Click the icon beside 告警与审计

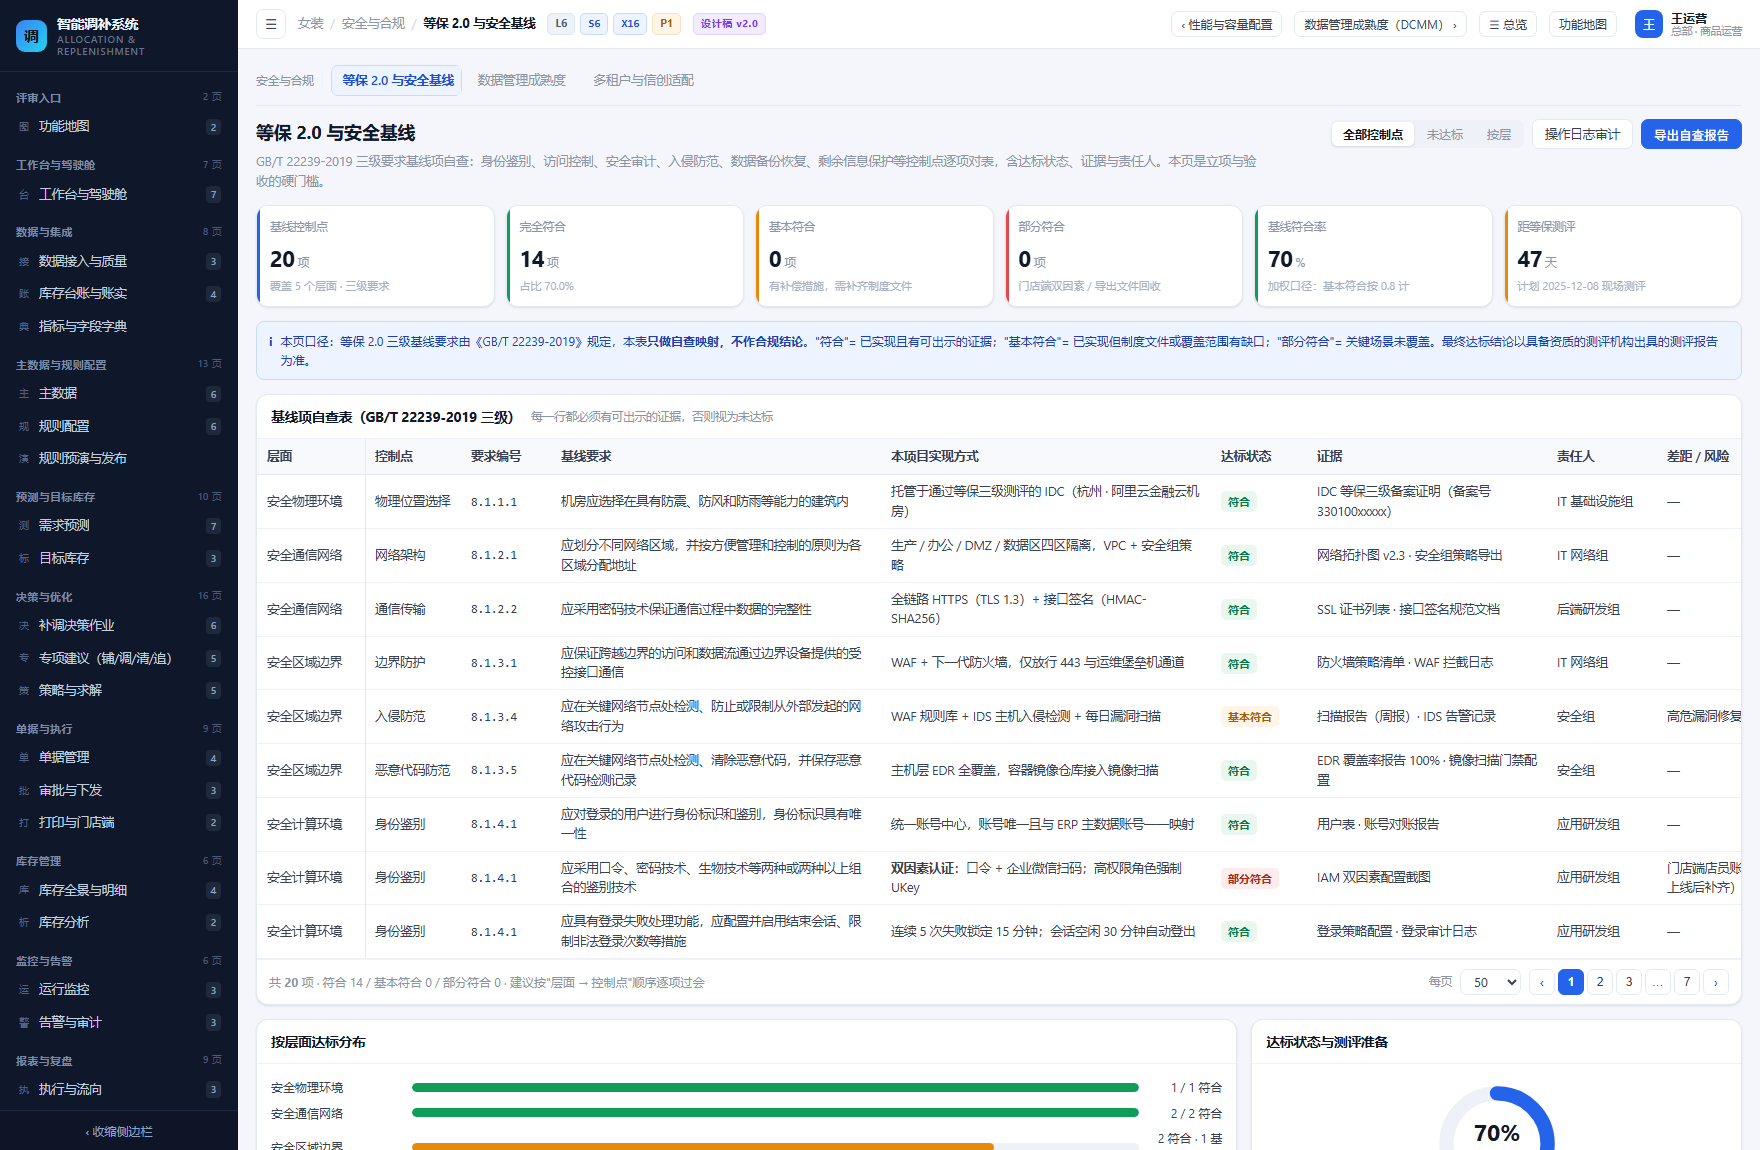click(24, 1023)
